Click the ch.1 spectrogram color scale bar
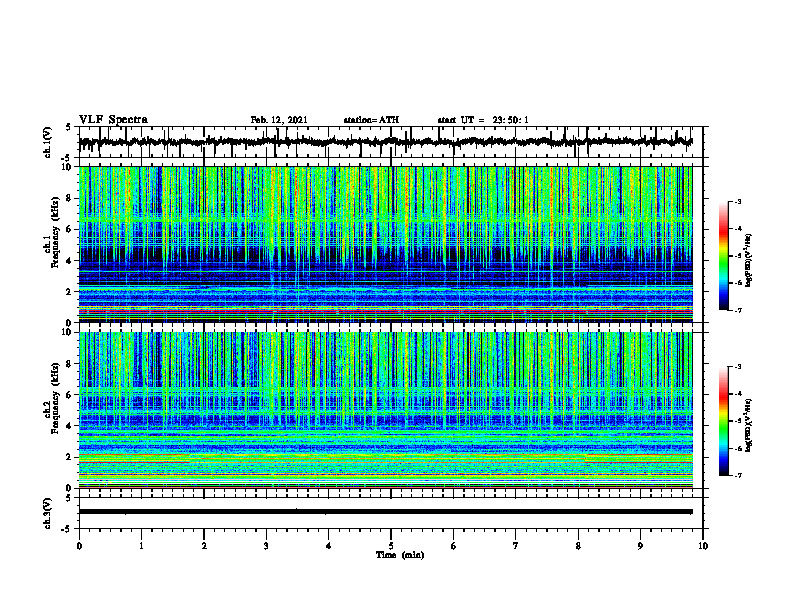 [723, 256]
